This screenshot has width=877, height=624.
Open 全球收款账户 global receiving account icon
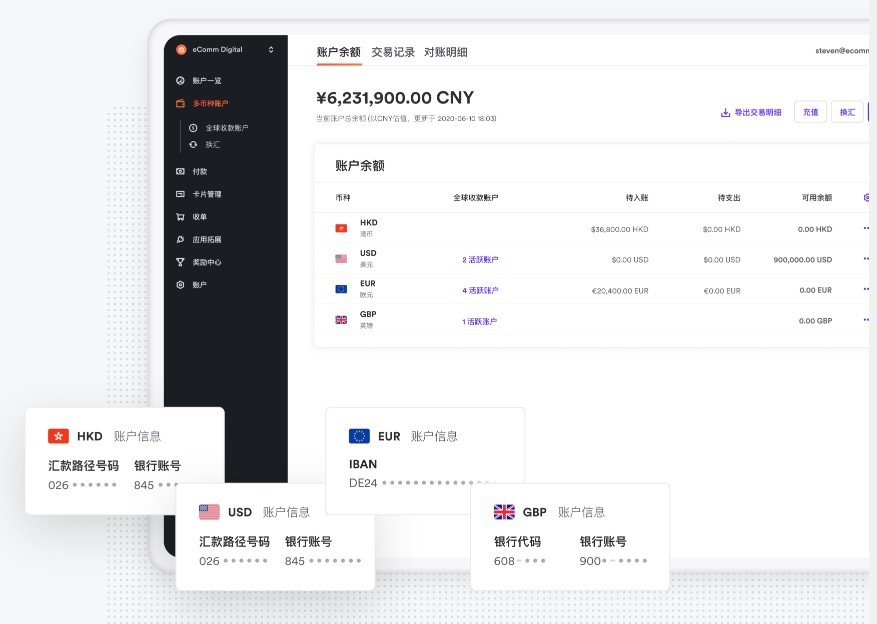[x=192, y=127]
